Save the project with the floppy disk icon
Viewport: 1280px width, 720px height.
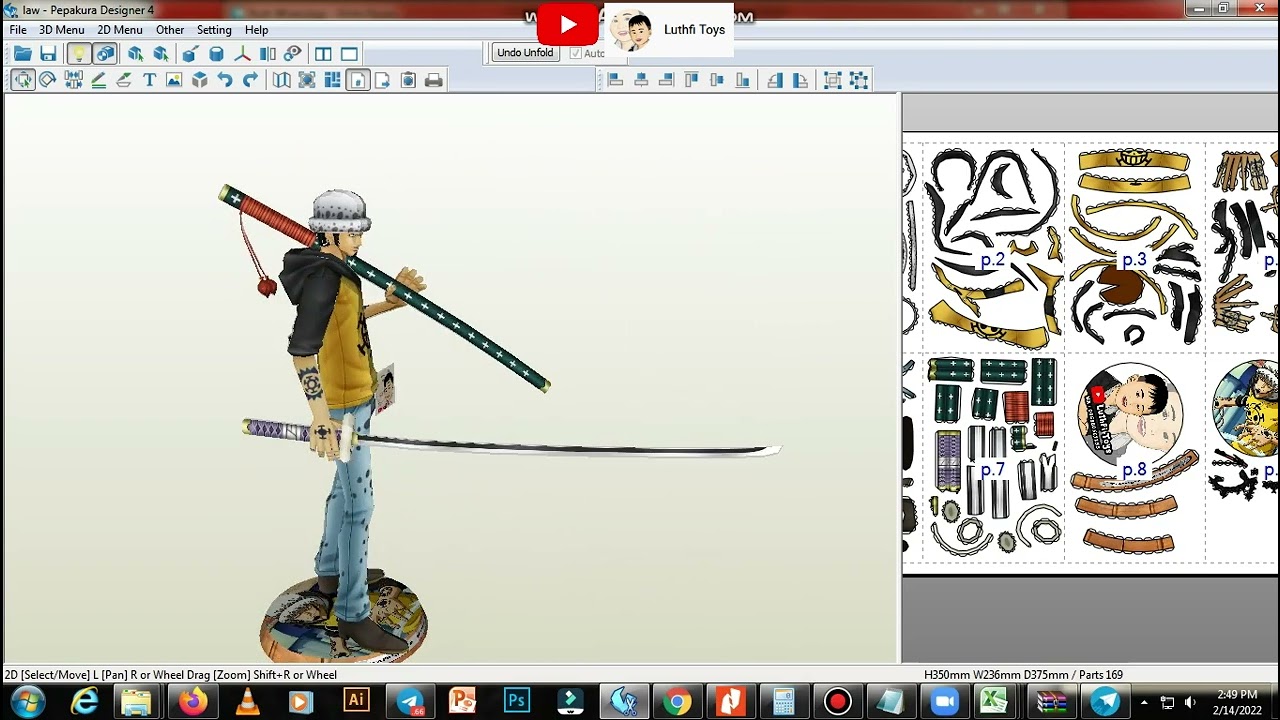pyautogui.click(x=47, y=54)
